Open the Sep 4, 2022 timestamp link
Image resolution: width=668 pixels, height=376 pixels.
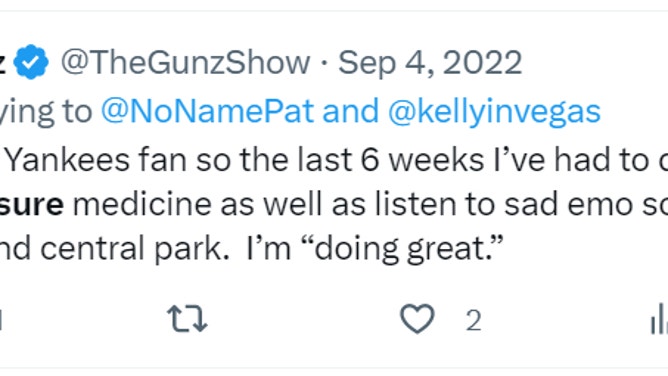(x=430, y=63)
